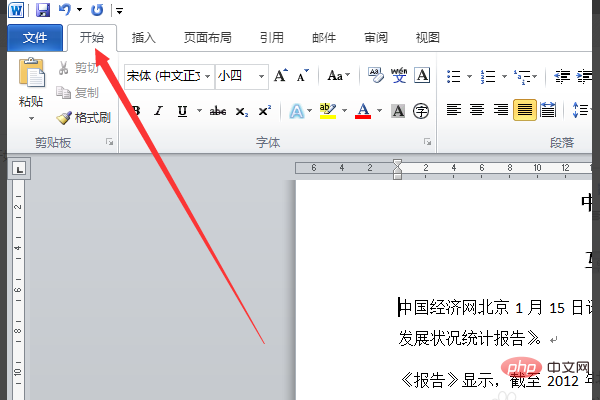The height and width of the screenshot is (400, 600).
Task: Click the 粘贴 Paste button
Action: 31,85
